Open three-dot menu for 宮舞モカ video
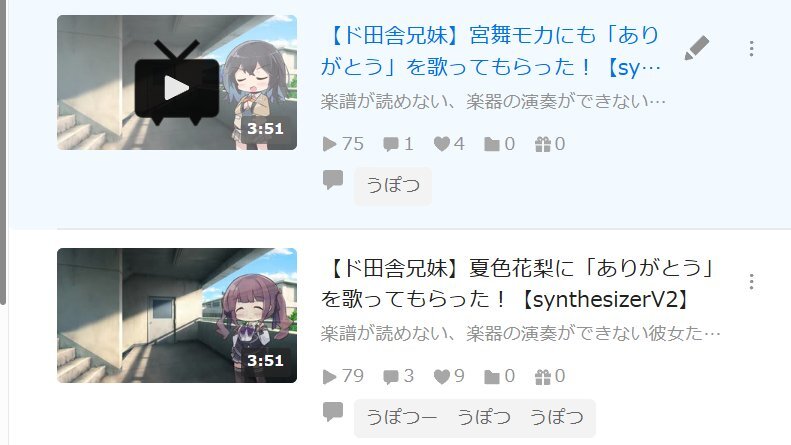Viewport: 791px width, 445px height. pyautogui.click(x=751, y=48)
